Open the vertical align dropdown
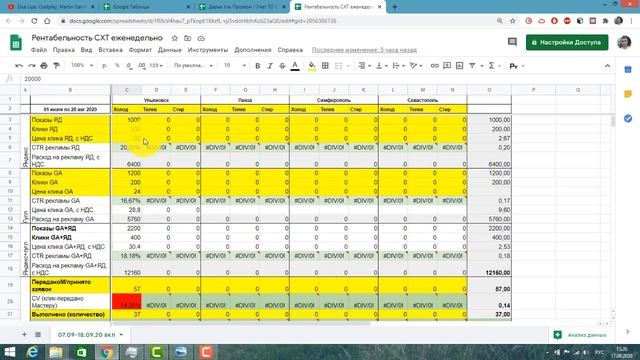The height and width of the screenshot is (360, 640). 382,66
